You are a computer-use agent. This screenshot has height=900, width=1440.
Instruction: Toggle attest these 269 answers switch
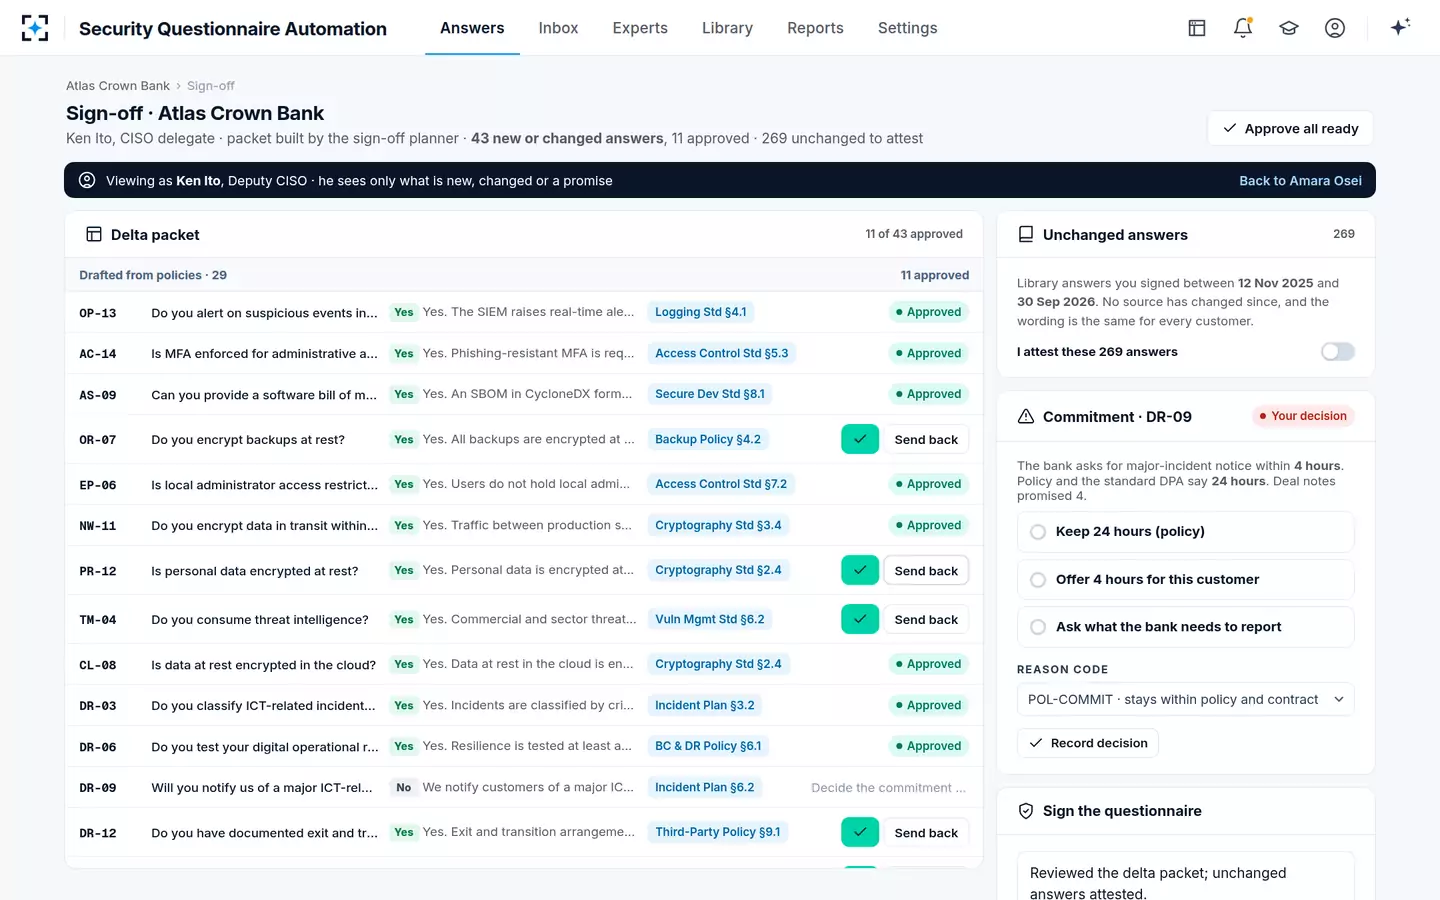(x=1338, y=351)
